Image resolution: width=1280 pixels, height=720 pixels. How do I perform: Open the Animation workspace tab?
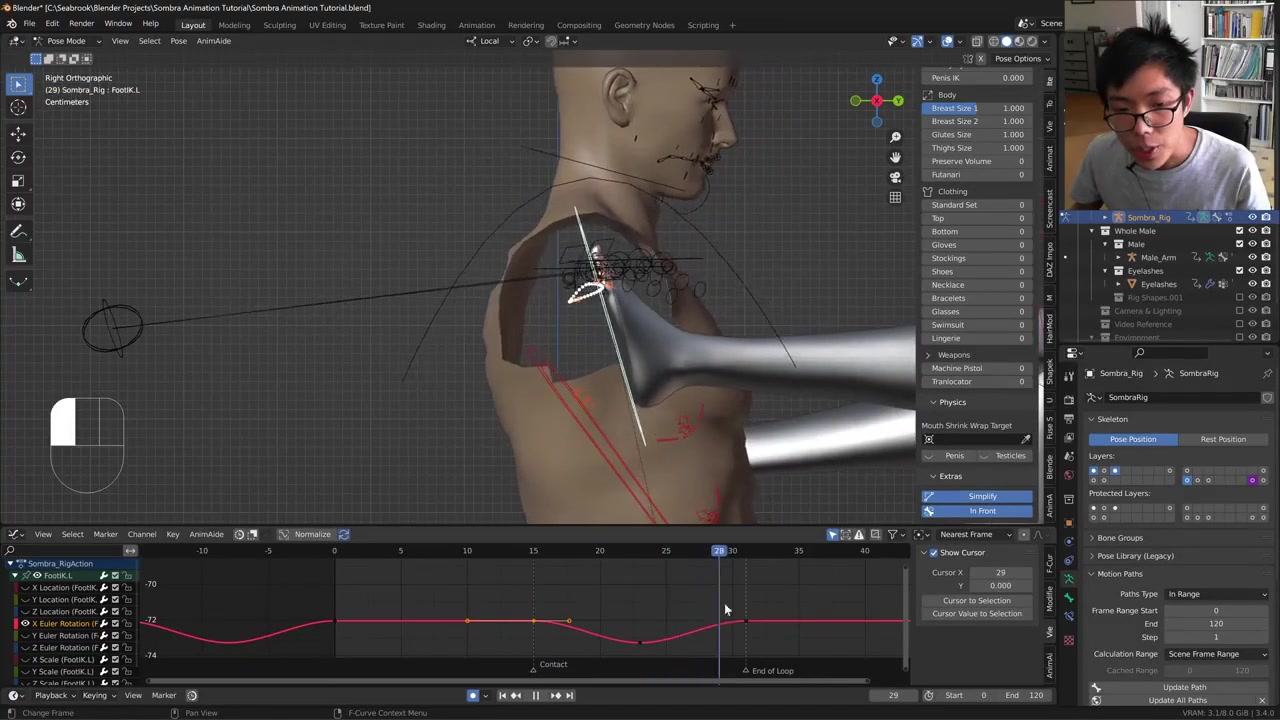pyautogui.click(x=476, y=25)
